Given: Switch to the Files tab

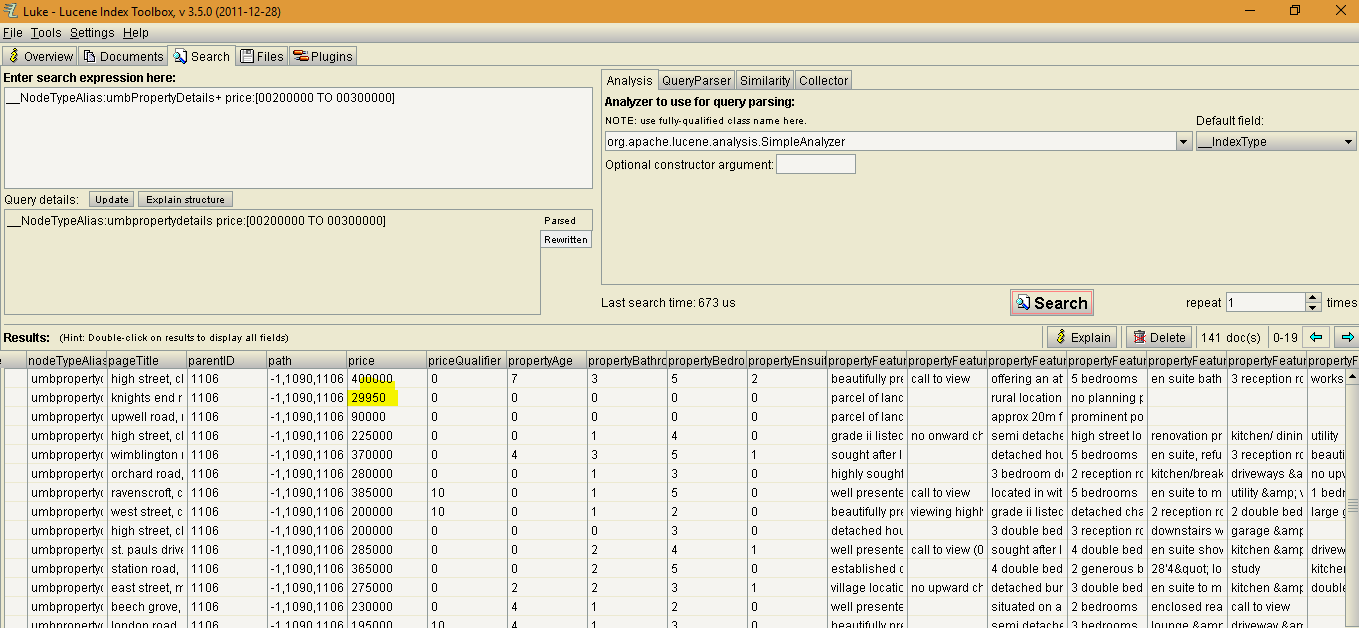Looking at the screenshot, I should coord(262,56).
